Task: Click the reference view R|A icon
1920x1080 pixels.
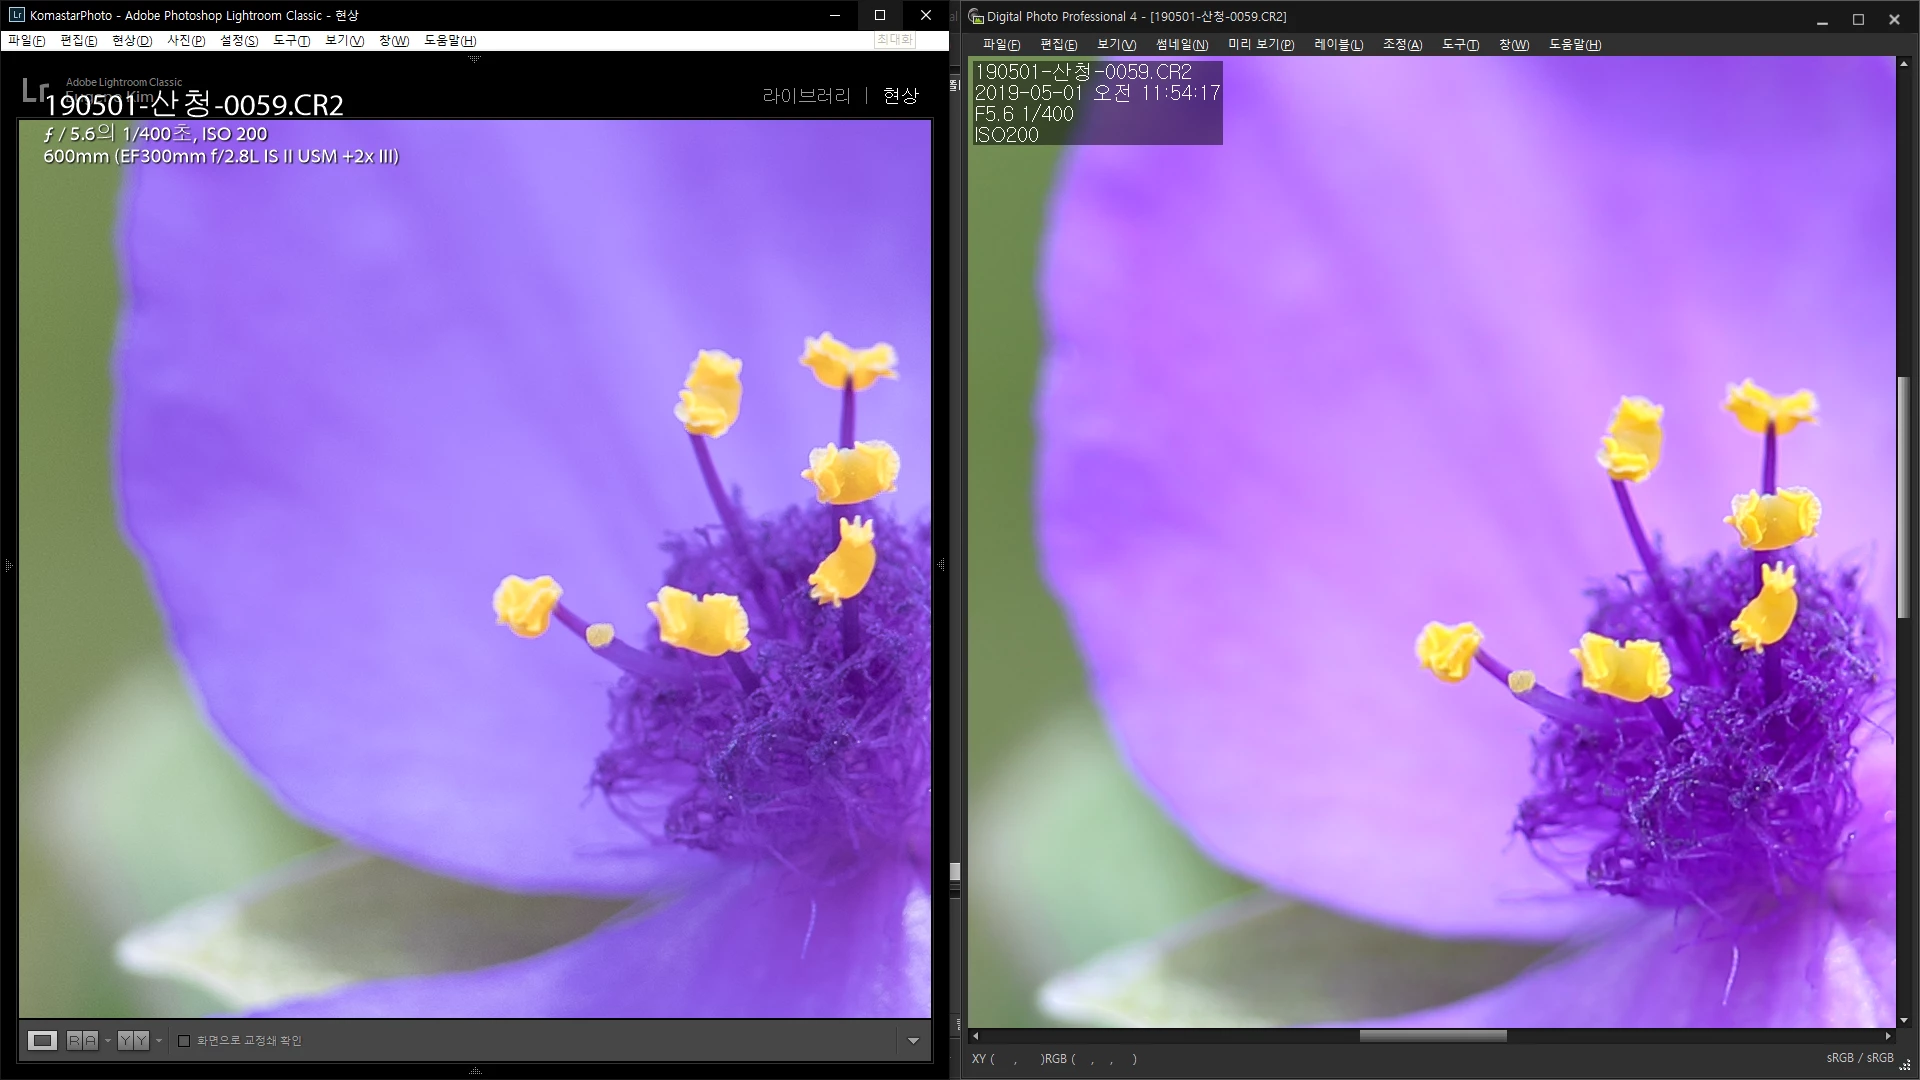Action: point(82,1040)
